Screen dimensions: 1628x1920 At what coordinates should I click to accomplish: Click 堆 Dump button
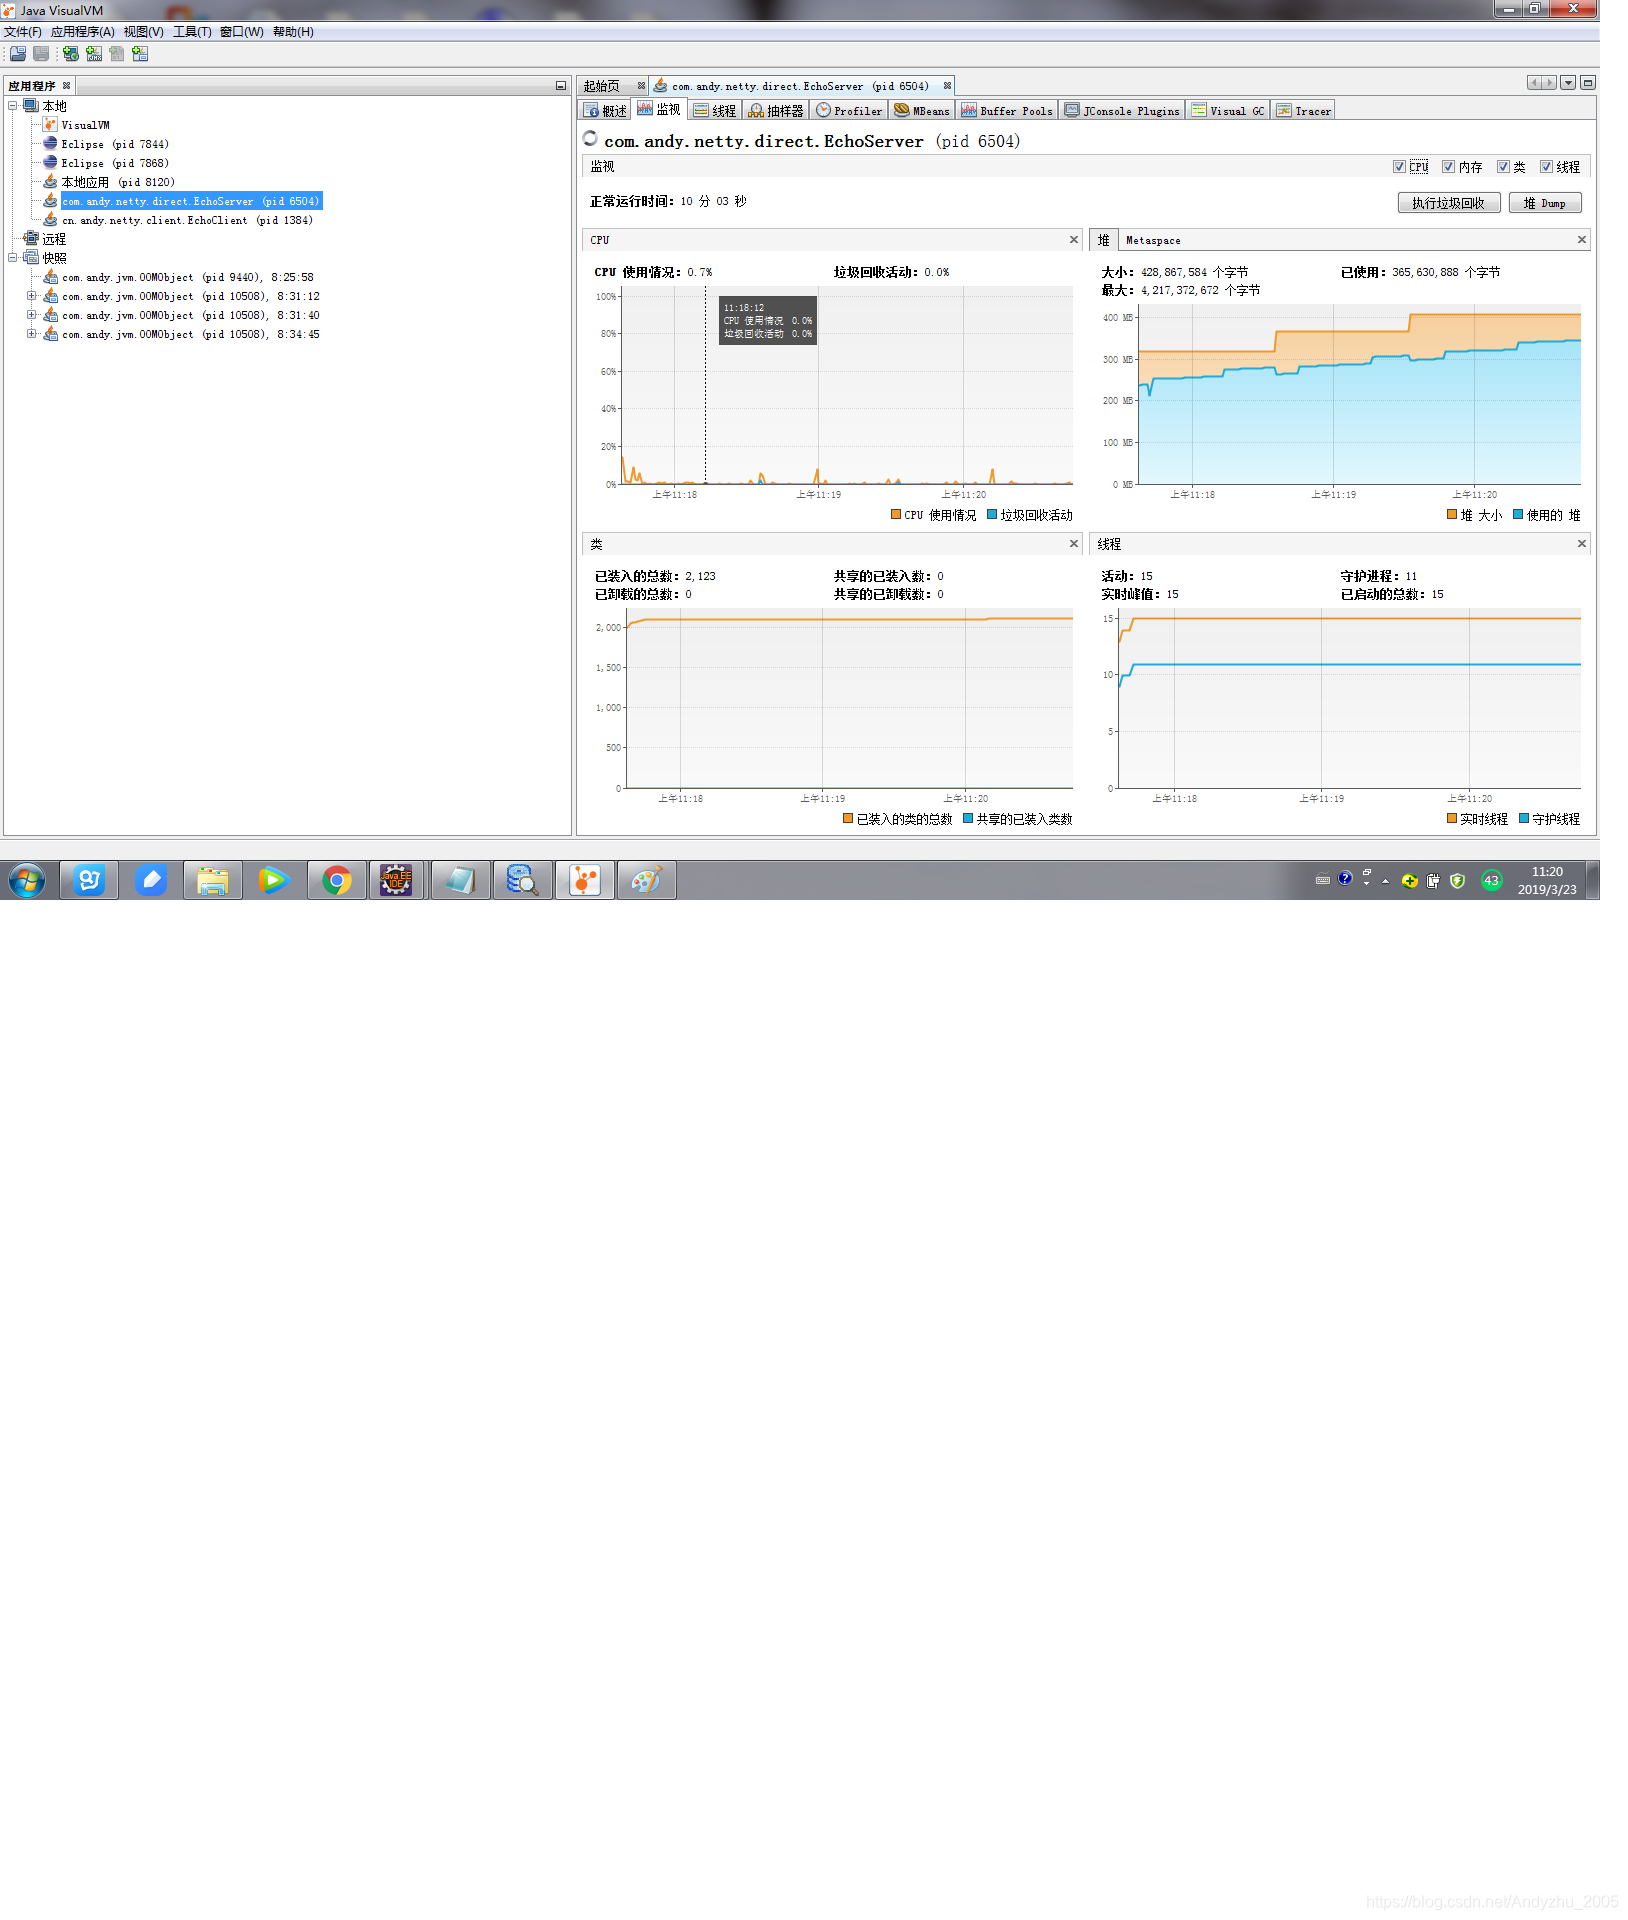1544,203
